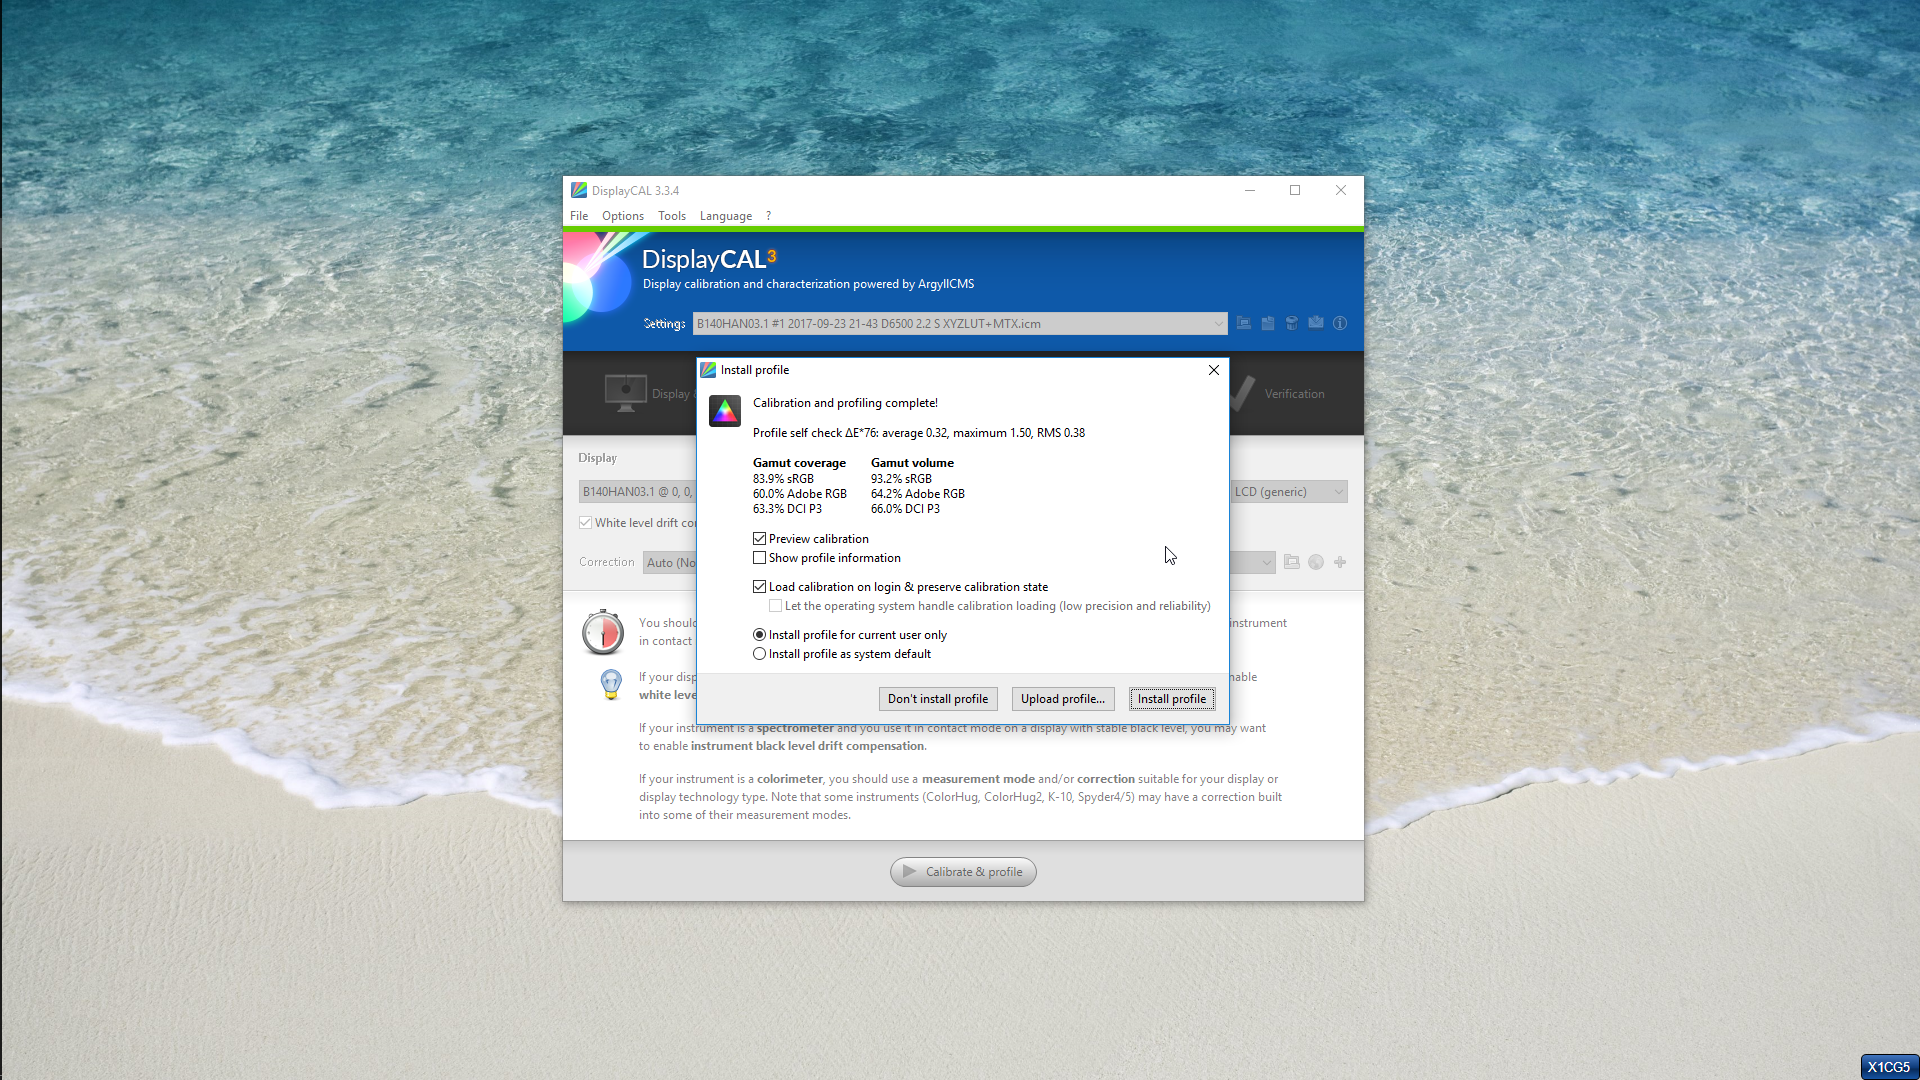Viewport: 1920px width, 1080px height.
Task: Click the 60.0% Adobe RGB coverage value
Action: coord(800,494)
